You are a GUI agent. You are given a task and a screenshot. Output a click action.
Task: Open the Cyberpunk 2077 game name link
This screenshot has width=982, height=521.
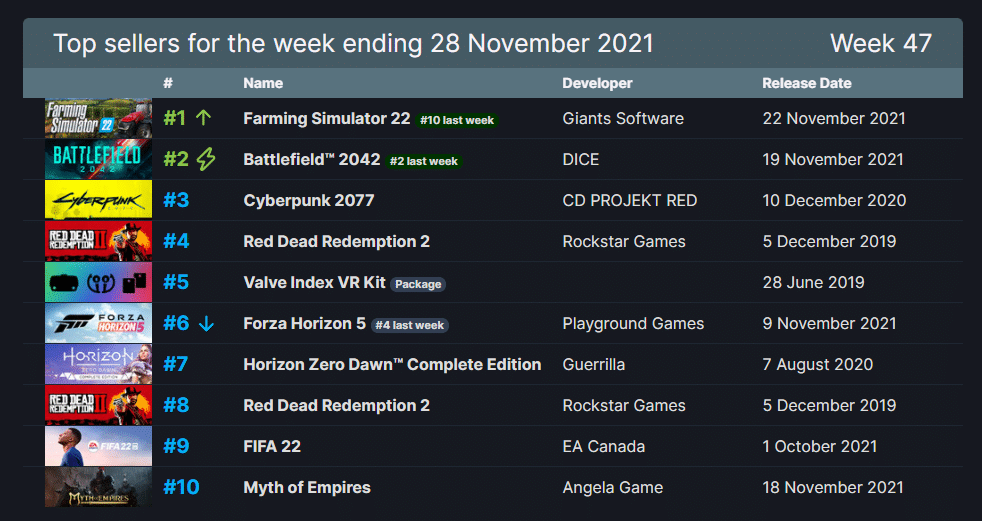tap(309, 200)
